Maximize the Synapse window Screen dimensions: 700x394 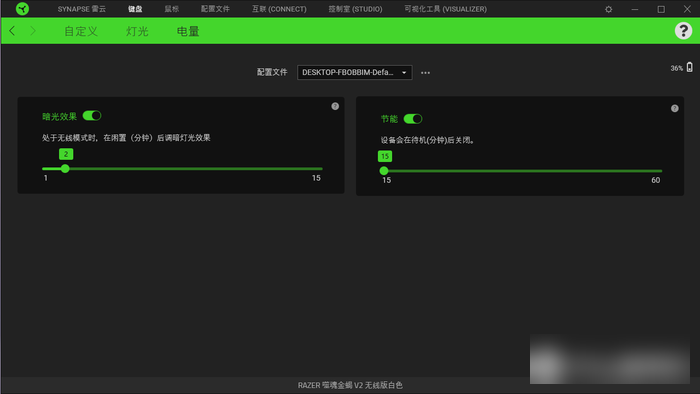point(661,9)
